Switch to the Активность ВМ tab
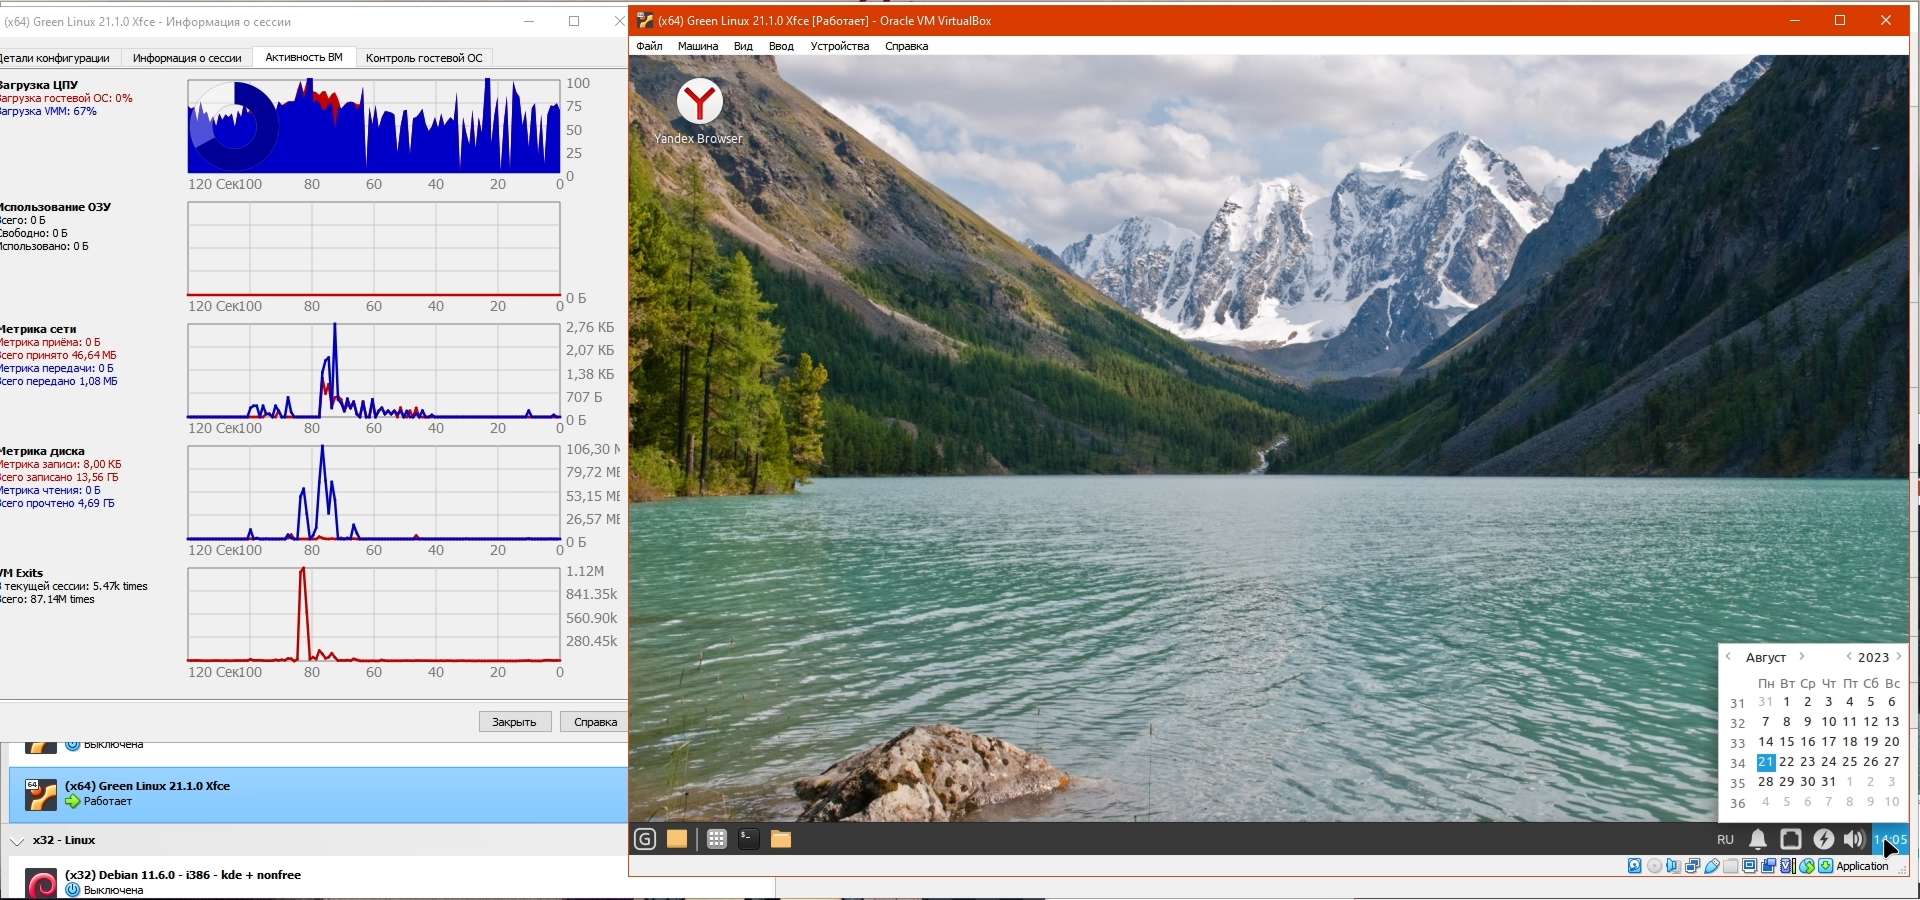1920x900 pixels. pos(304,57)
